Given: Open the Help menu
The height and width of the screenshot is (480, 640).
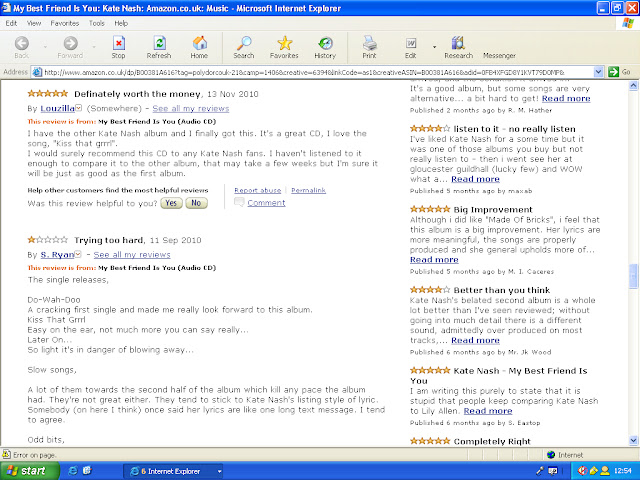Looking at the screenshot, I should (x=121, y=23).
